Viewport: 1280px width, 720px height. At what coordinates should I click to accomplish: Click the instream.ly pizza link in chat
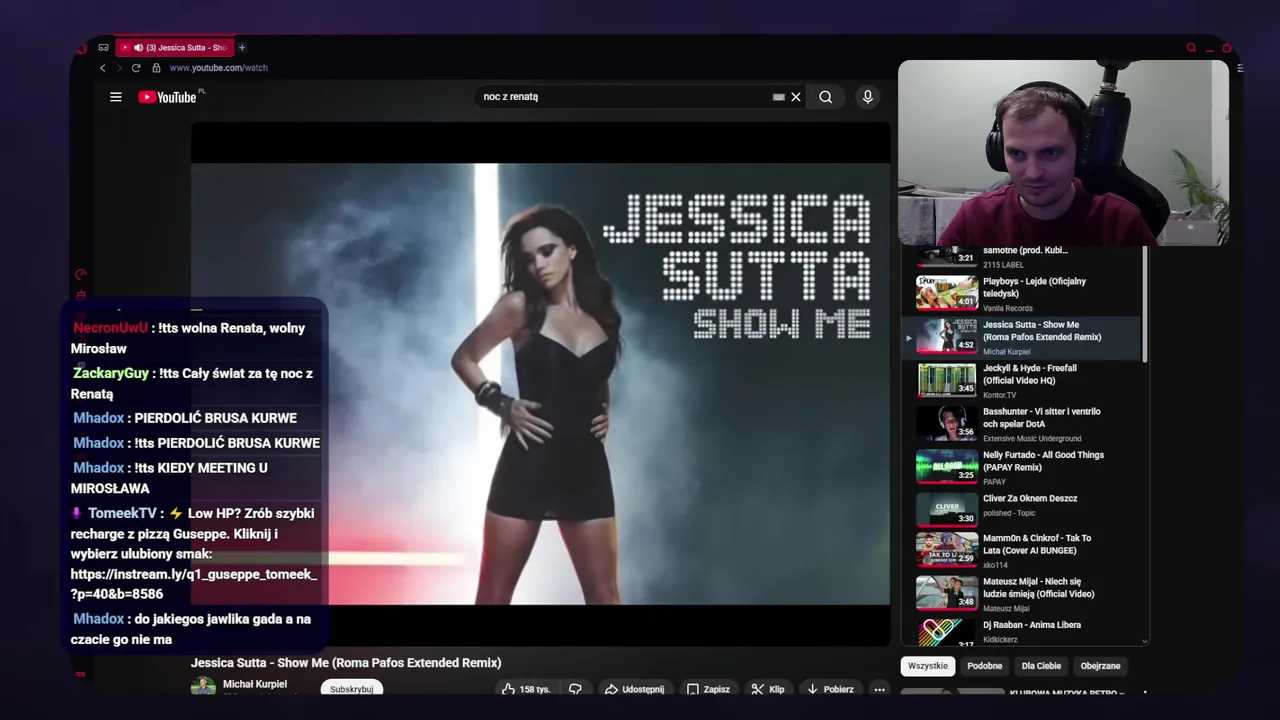[194, 584]
